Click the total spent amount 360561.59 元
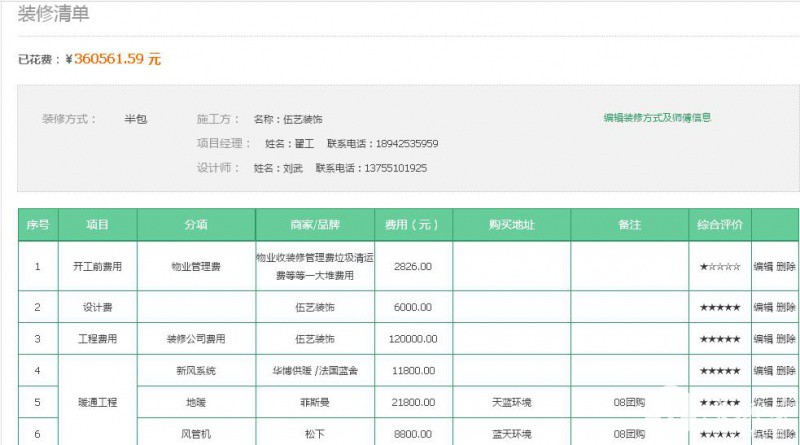Viewport: 800px width, 445px height. (117, 59)
